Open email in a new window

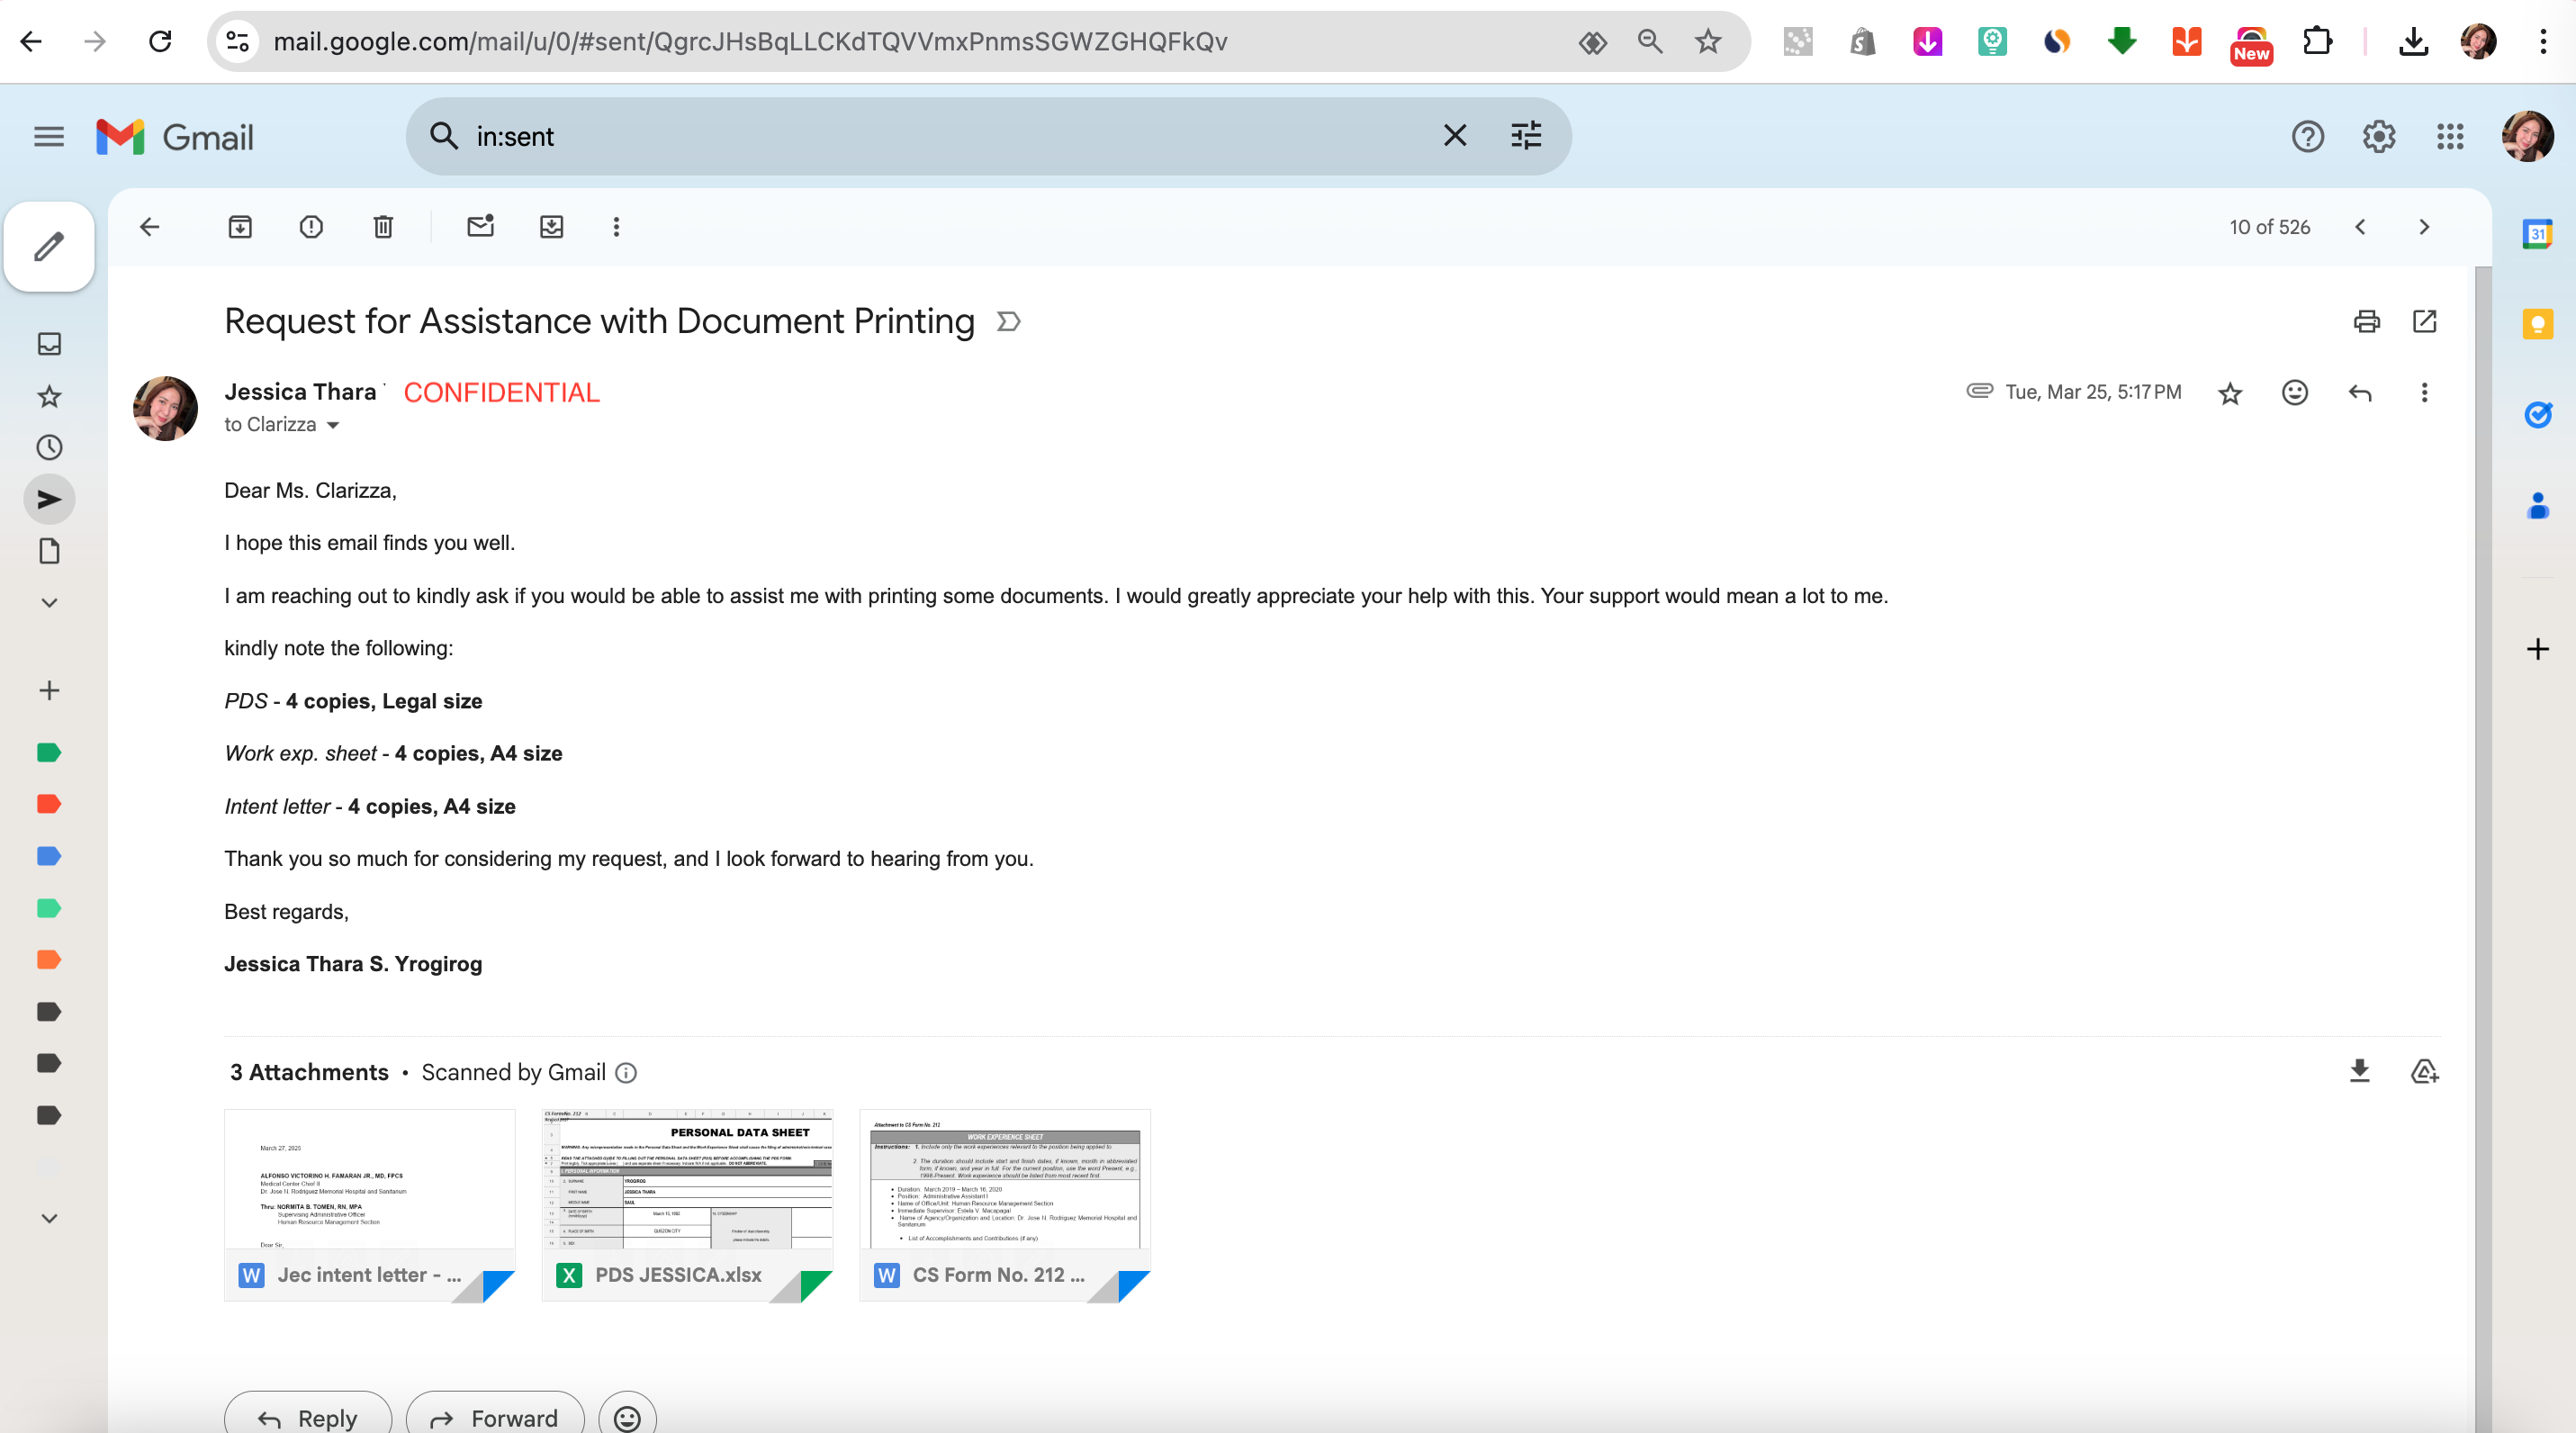click(x=2424, y=321)
